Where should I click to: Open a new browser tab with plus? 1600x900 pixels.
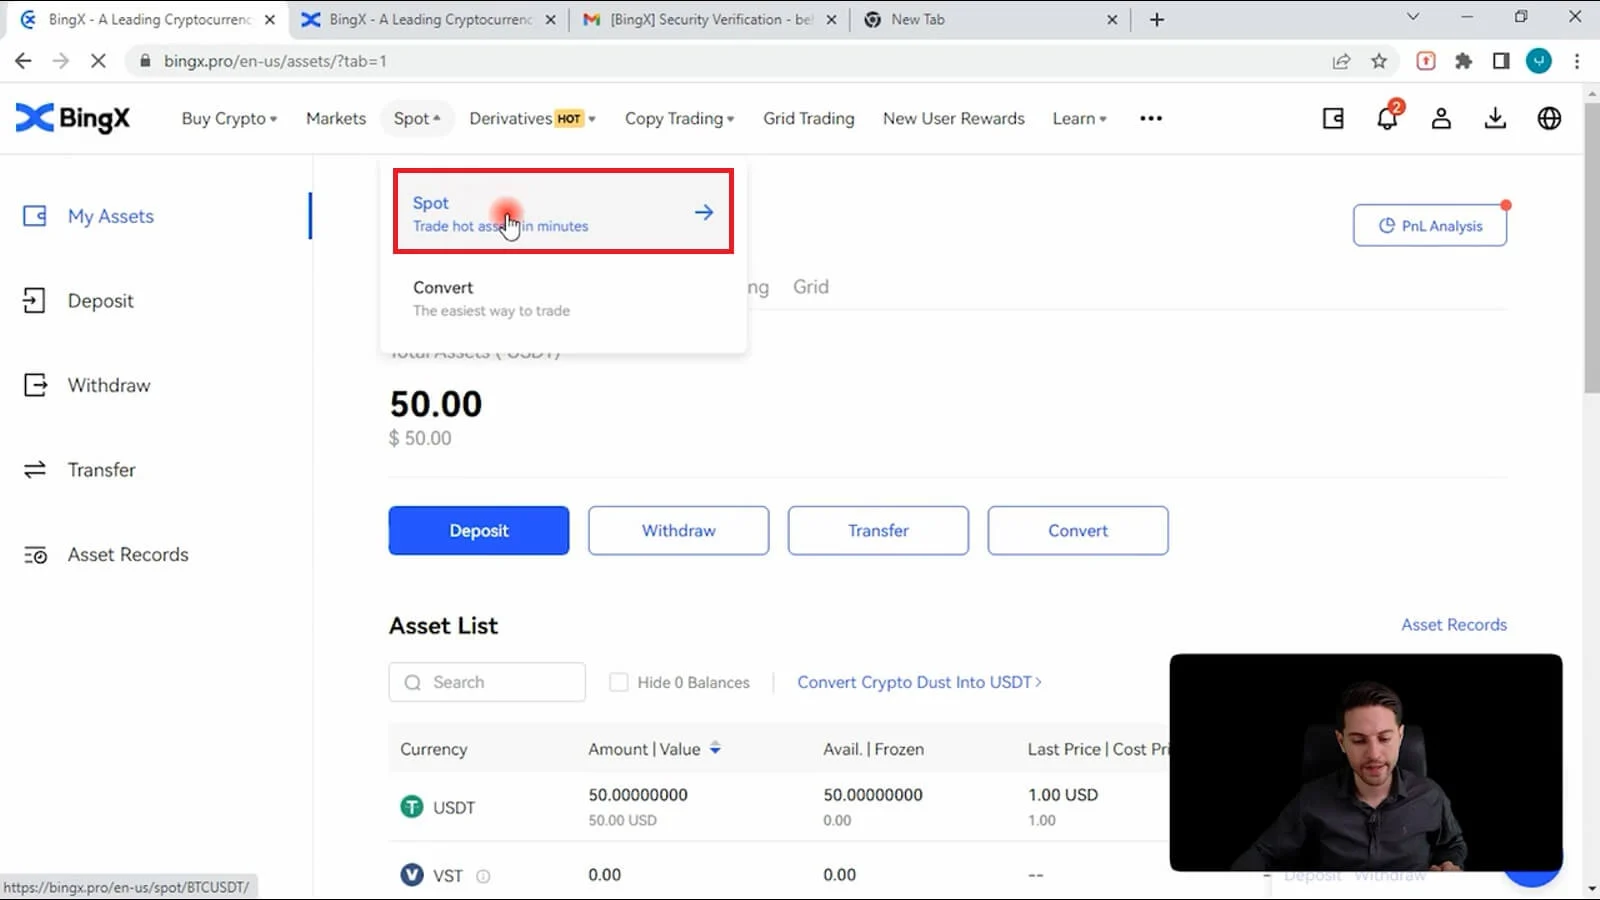tap(1157, 19)
